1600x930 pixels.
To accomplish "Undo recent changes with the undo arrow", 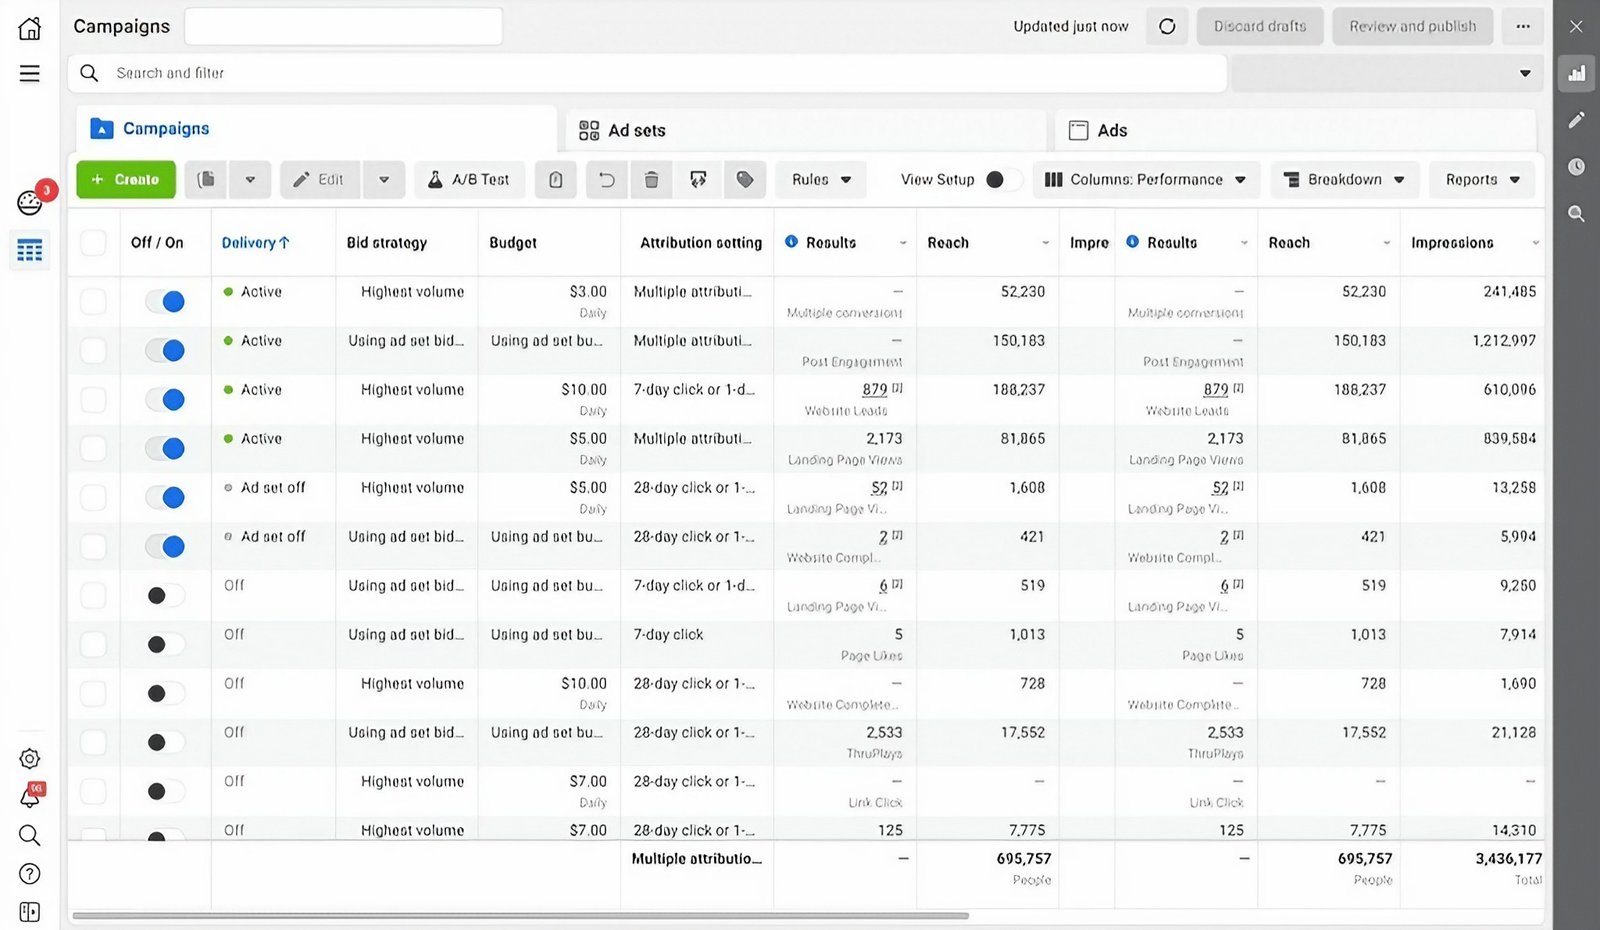I will (x=606, y=179).
